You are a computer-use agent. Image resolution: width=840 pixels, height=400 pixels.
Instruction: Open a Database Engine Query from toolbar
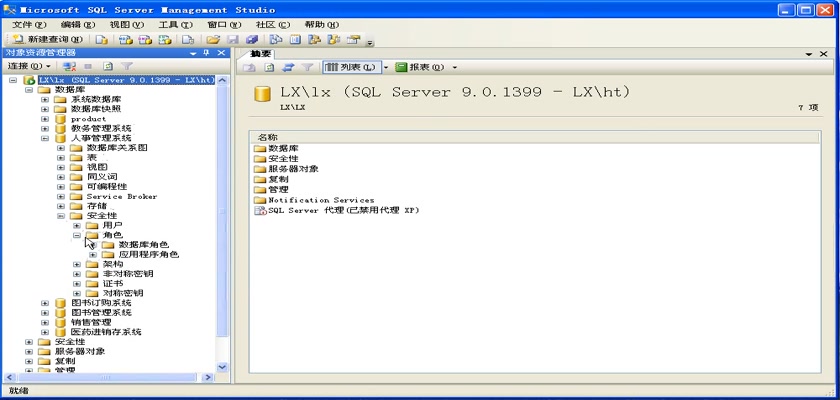tap(101, 40)
